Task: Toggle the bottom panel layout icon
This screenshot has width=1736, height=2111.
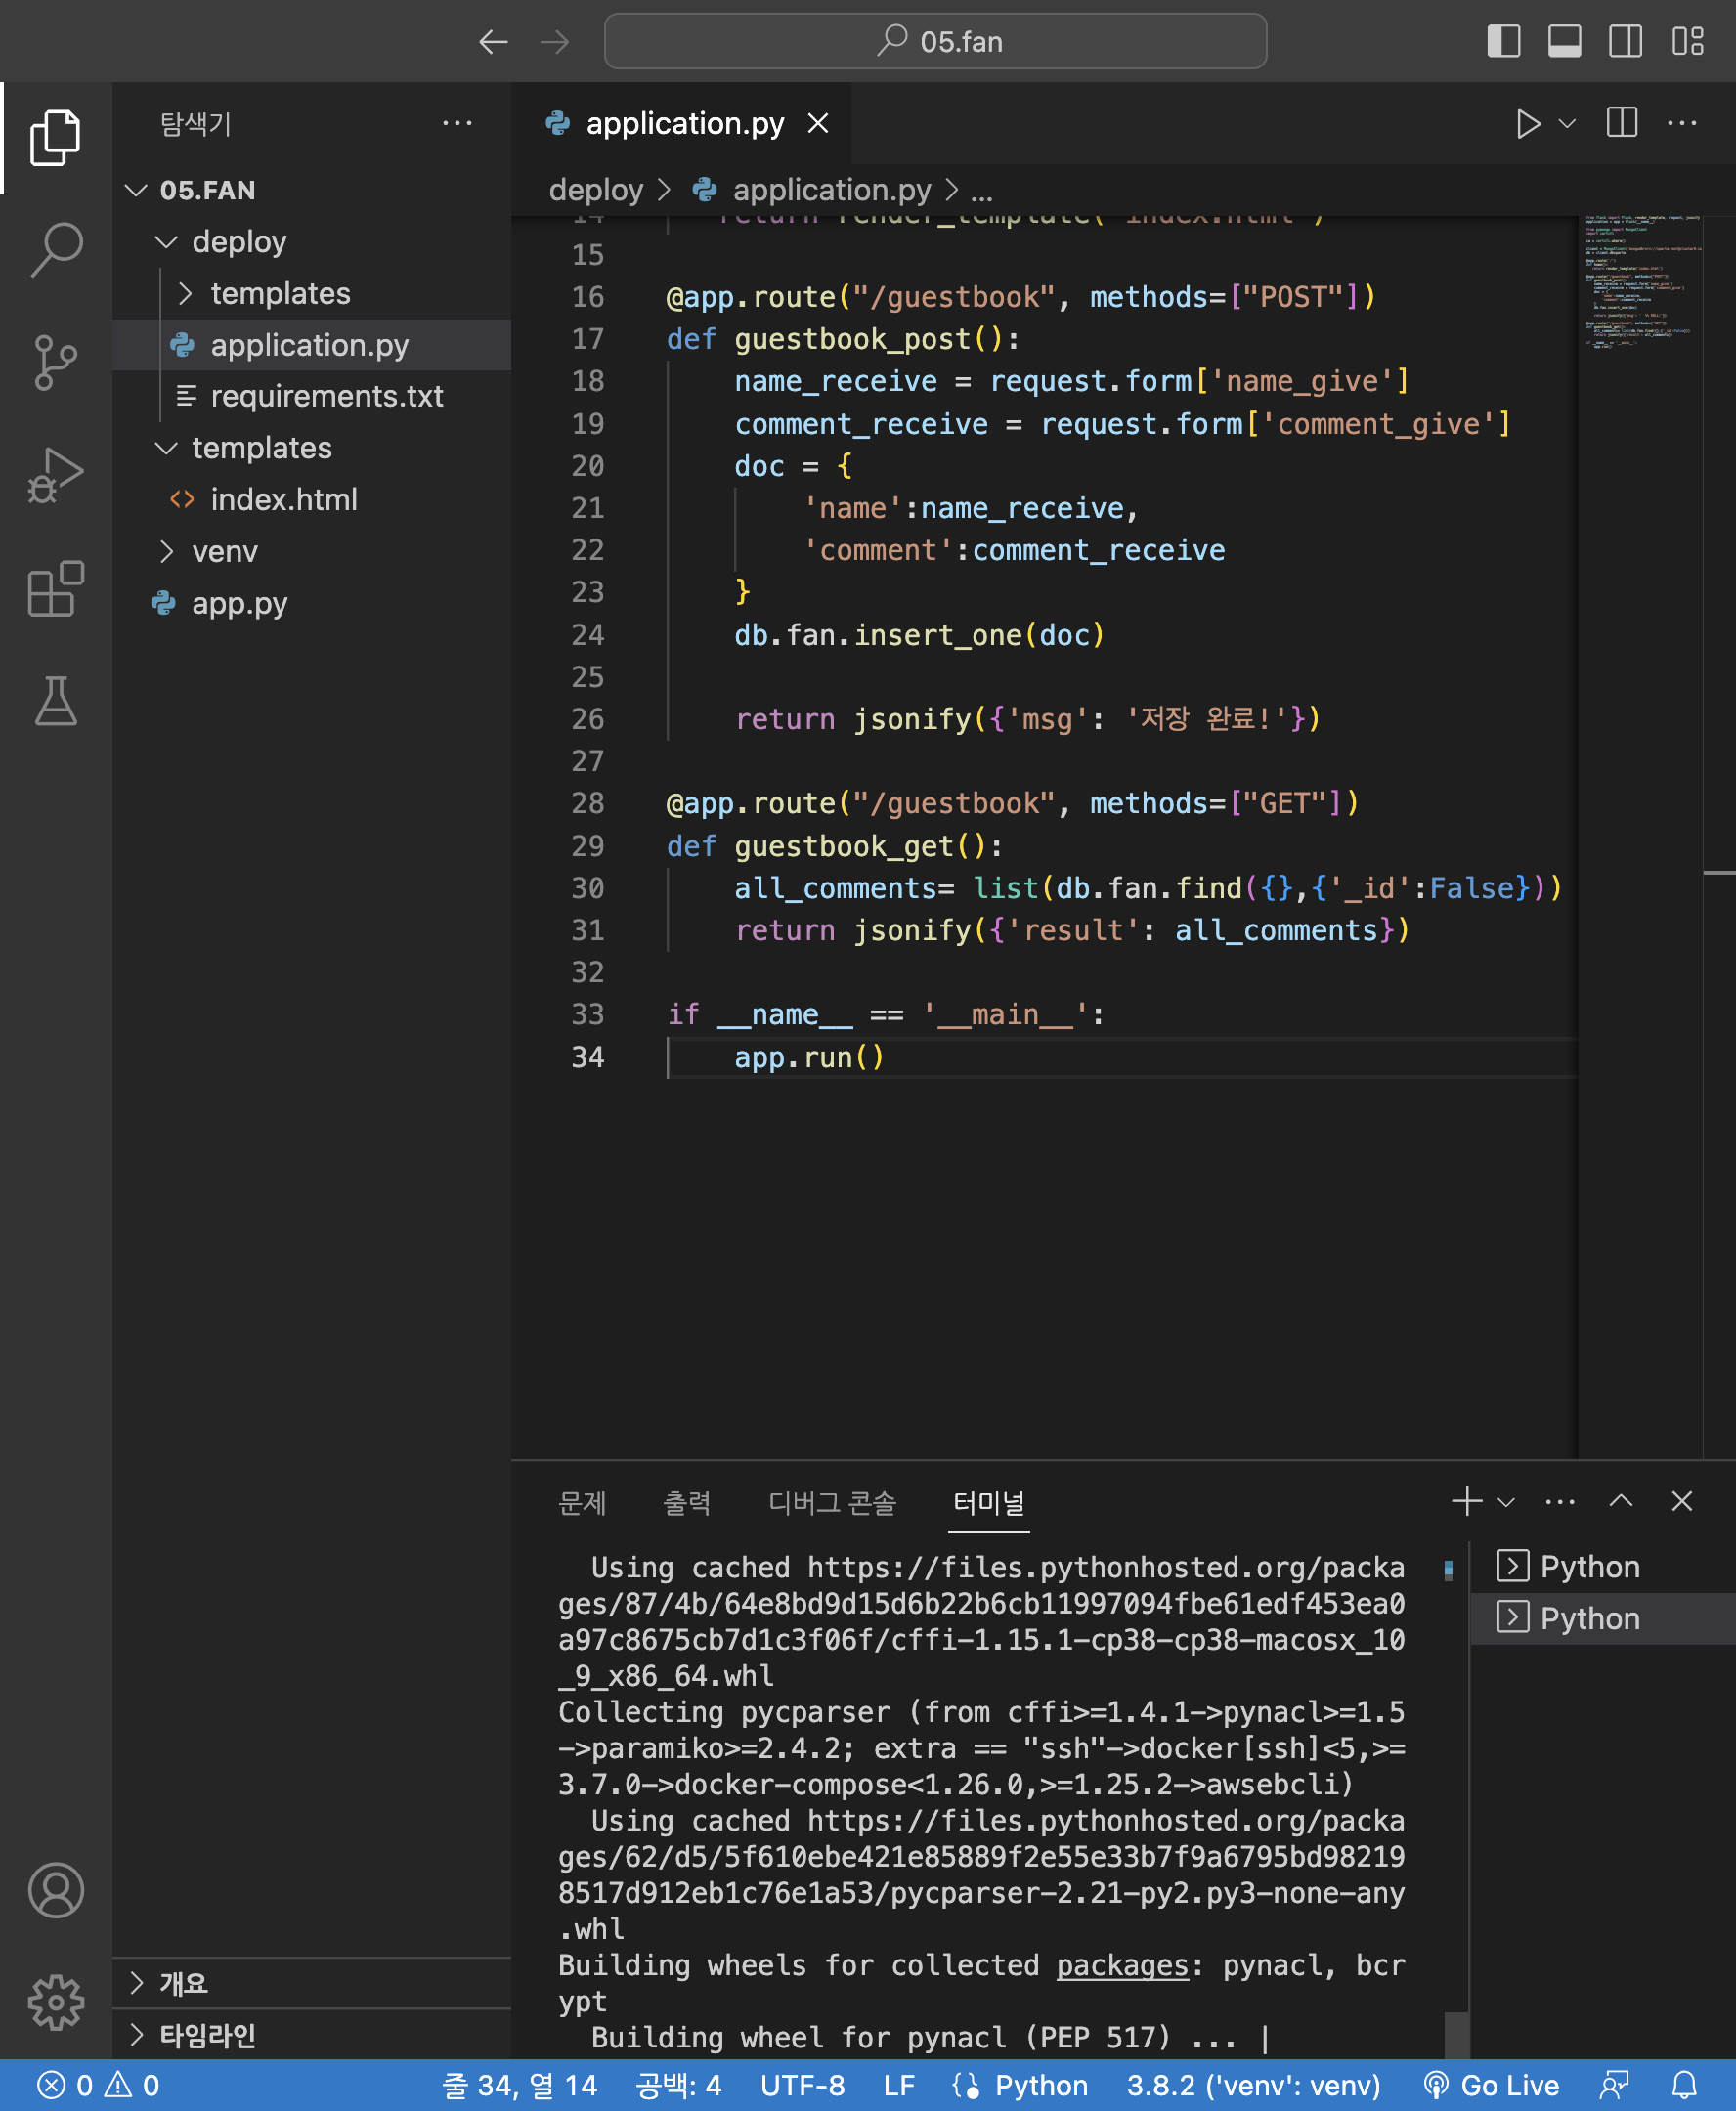Action: [1565, 41]
